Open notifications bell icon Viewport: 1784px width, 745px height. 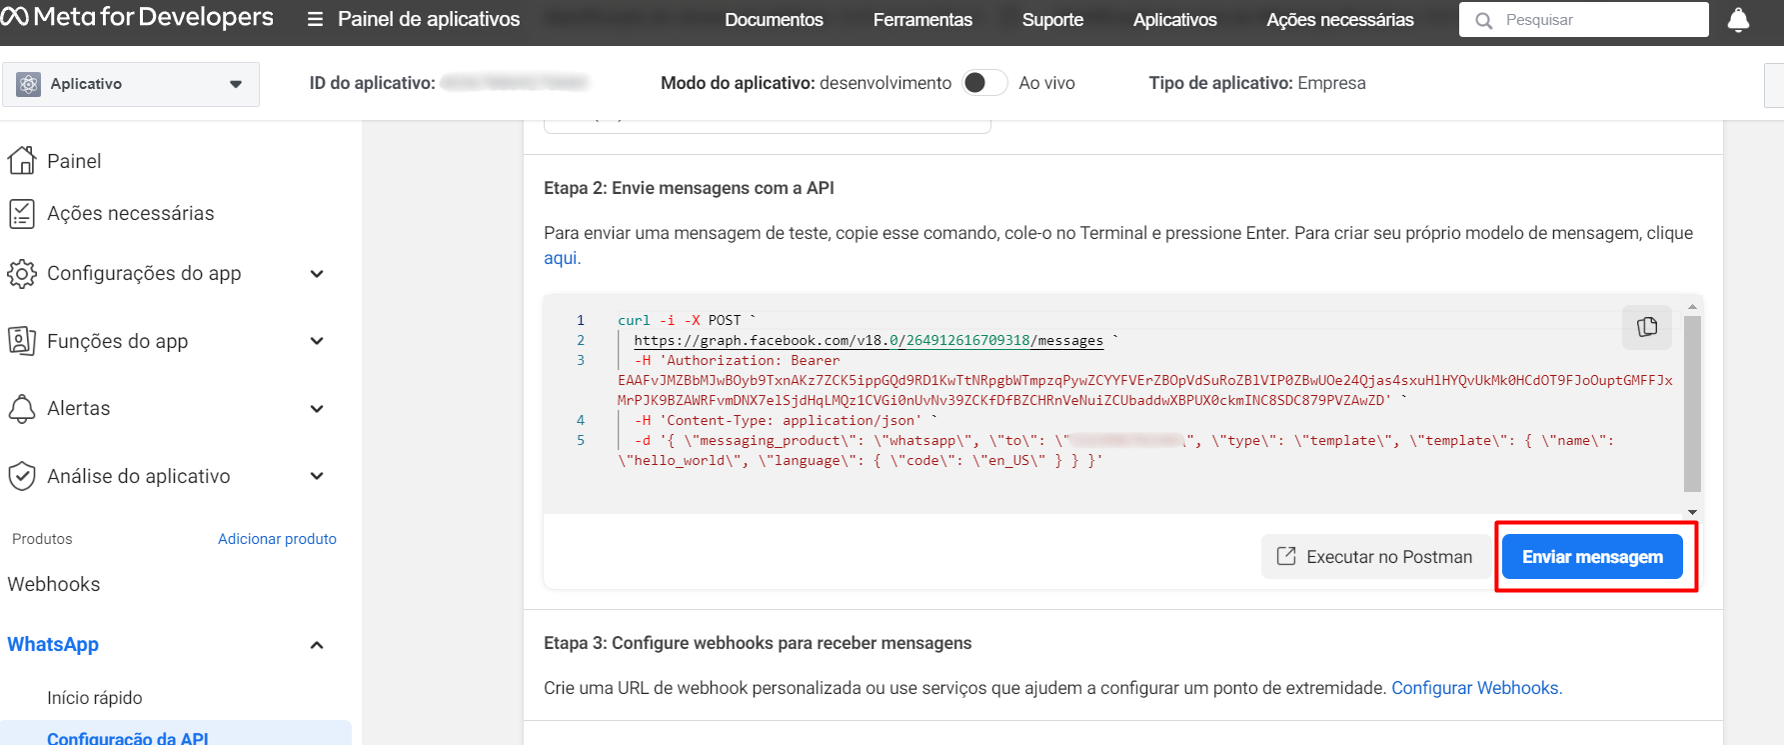click(1738, 20)
